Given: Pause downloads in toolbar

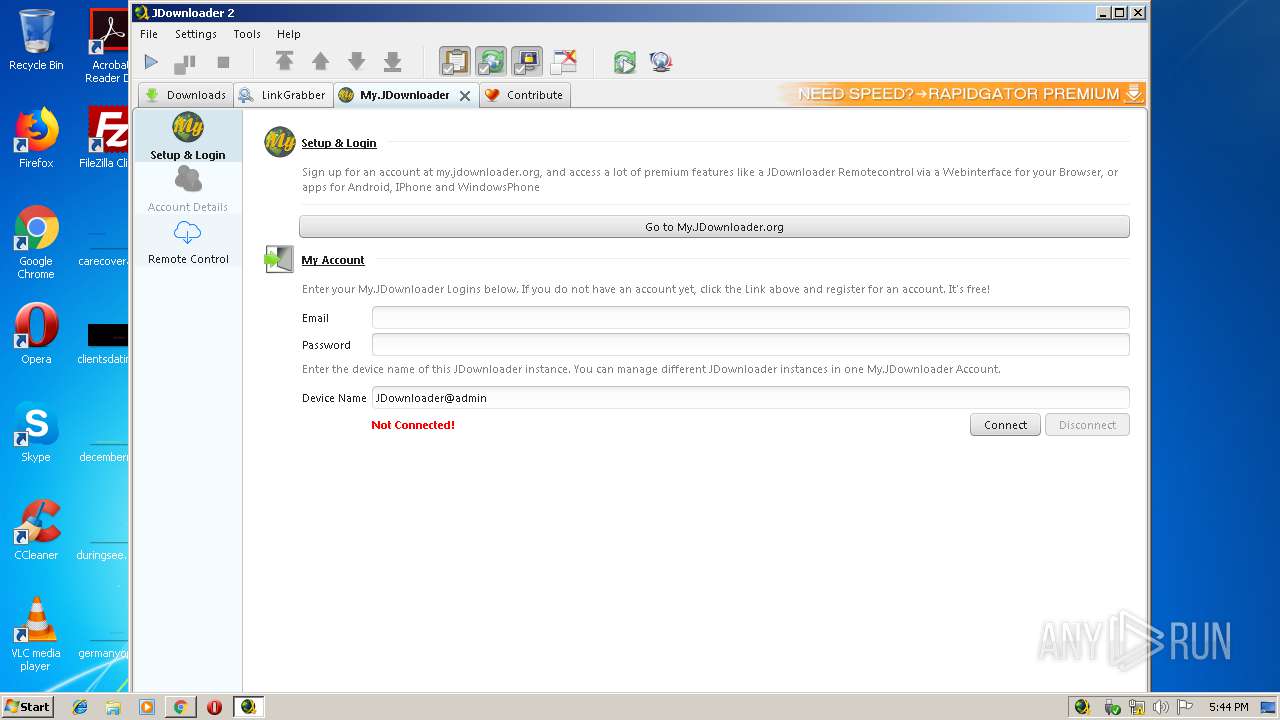Looking at the screenshot, I should click(x=185, y=63).
